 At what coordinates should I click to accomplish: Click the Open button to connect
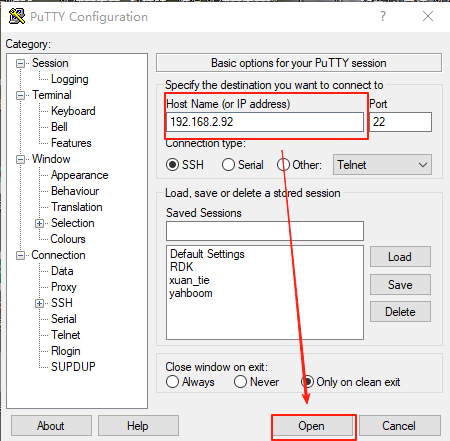coord(312,426)
